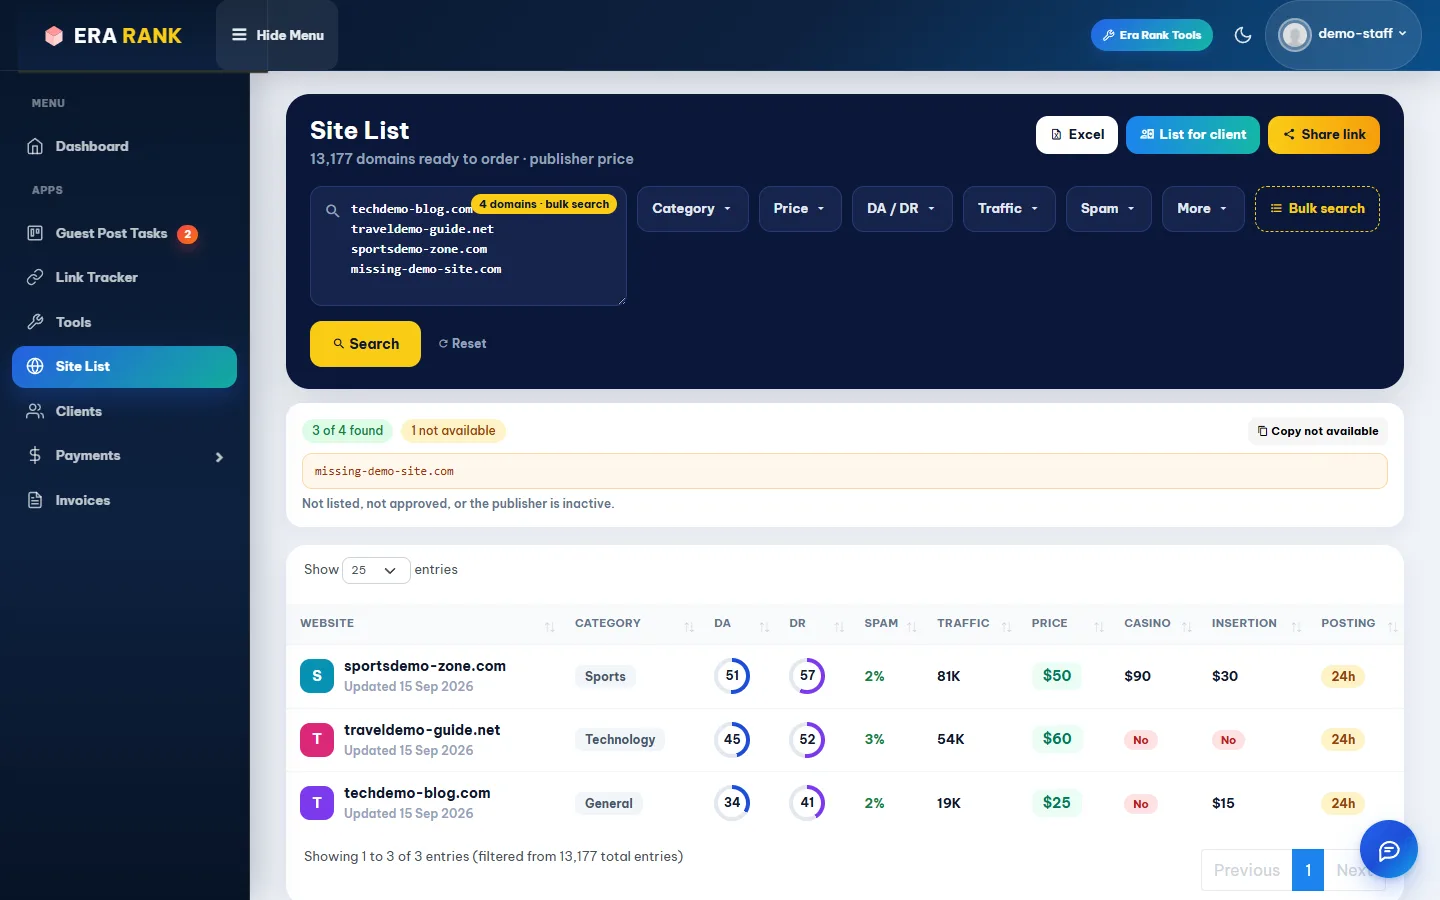Click the DR 57 progress ring

click(x=807, y=676)
